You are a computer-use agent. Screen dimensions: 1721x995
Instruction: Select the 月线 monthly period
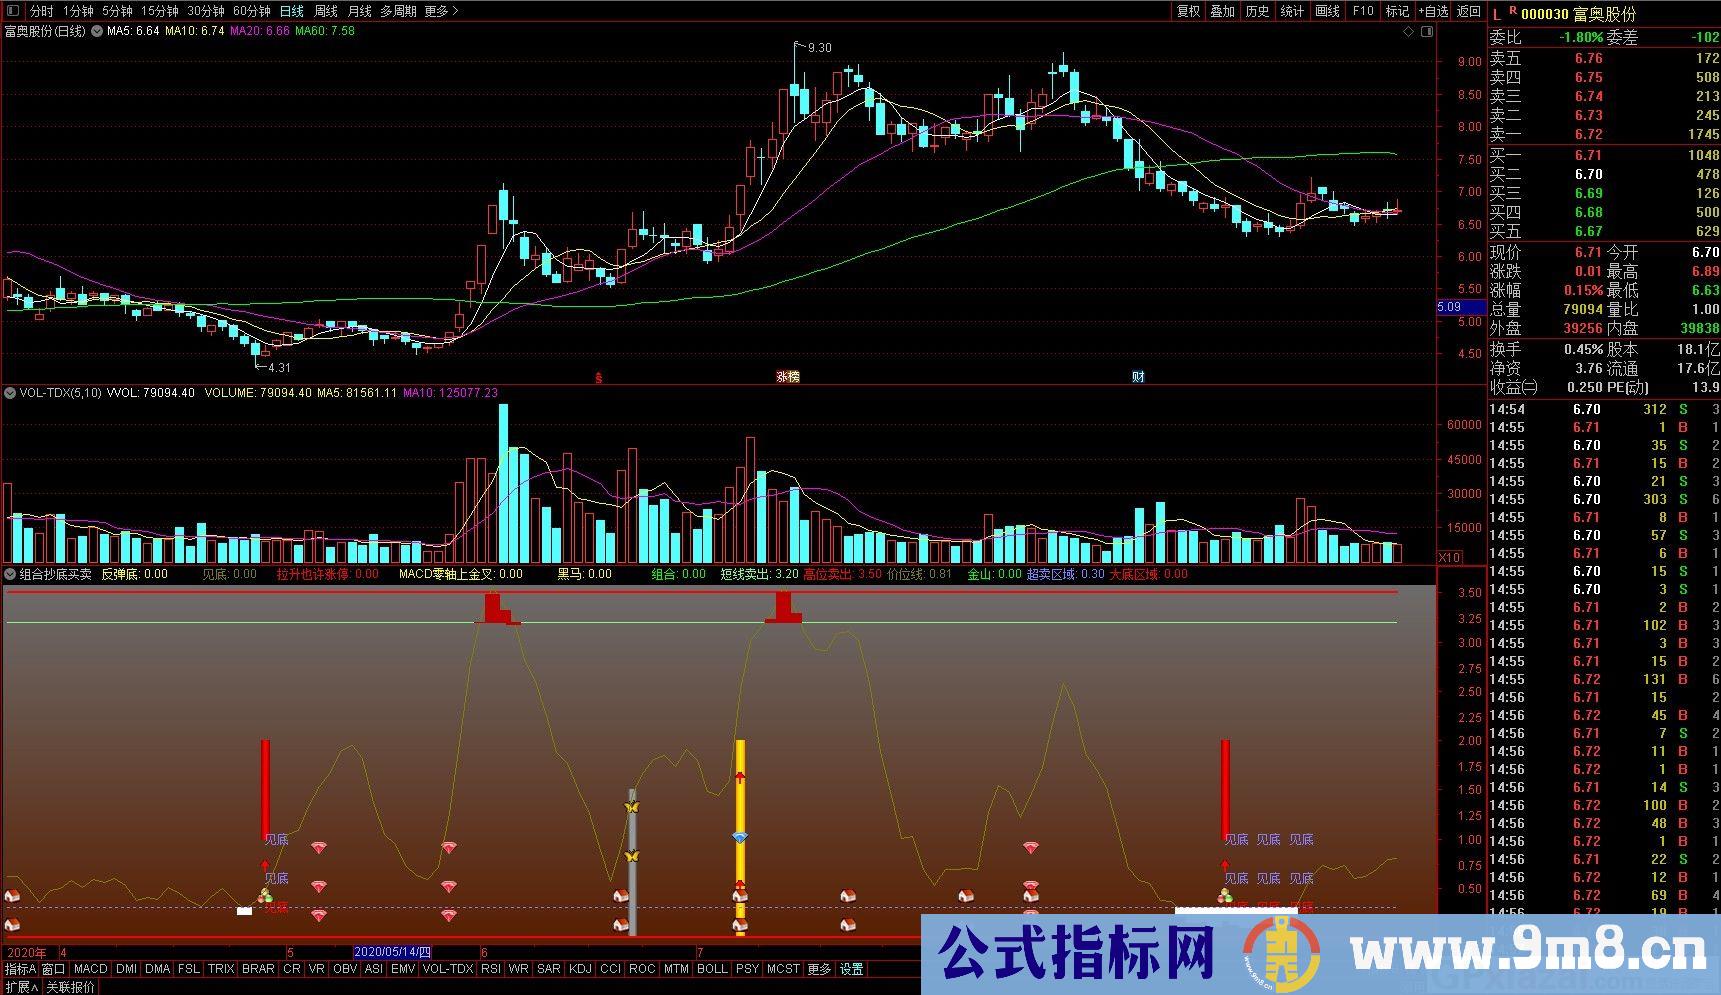[360, 11]
